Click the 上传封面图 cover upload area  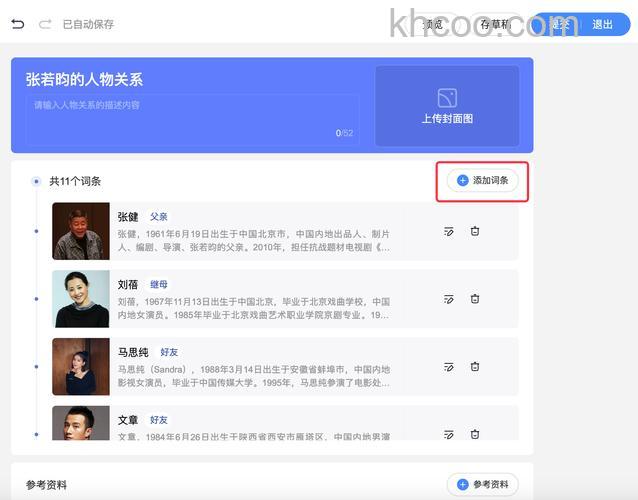click(447, 106)
